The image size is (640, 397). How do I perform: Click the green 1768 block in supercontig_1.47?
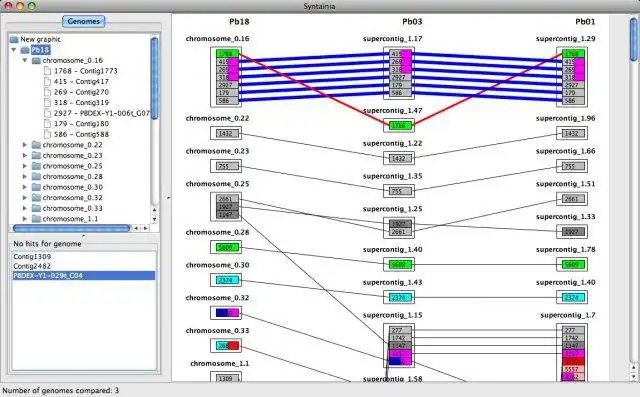click(399, 125)
